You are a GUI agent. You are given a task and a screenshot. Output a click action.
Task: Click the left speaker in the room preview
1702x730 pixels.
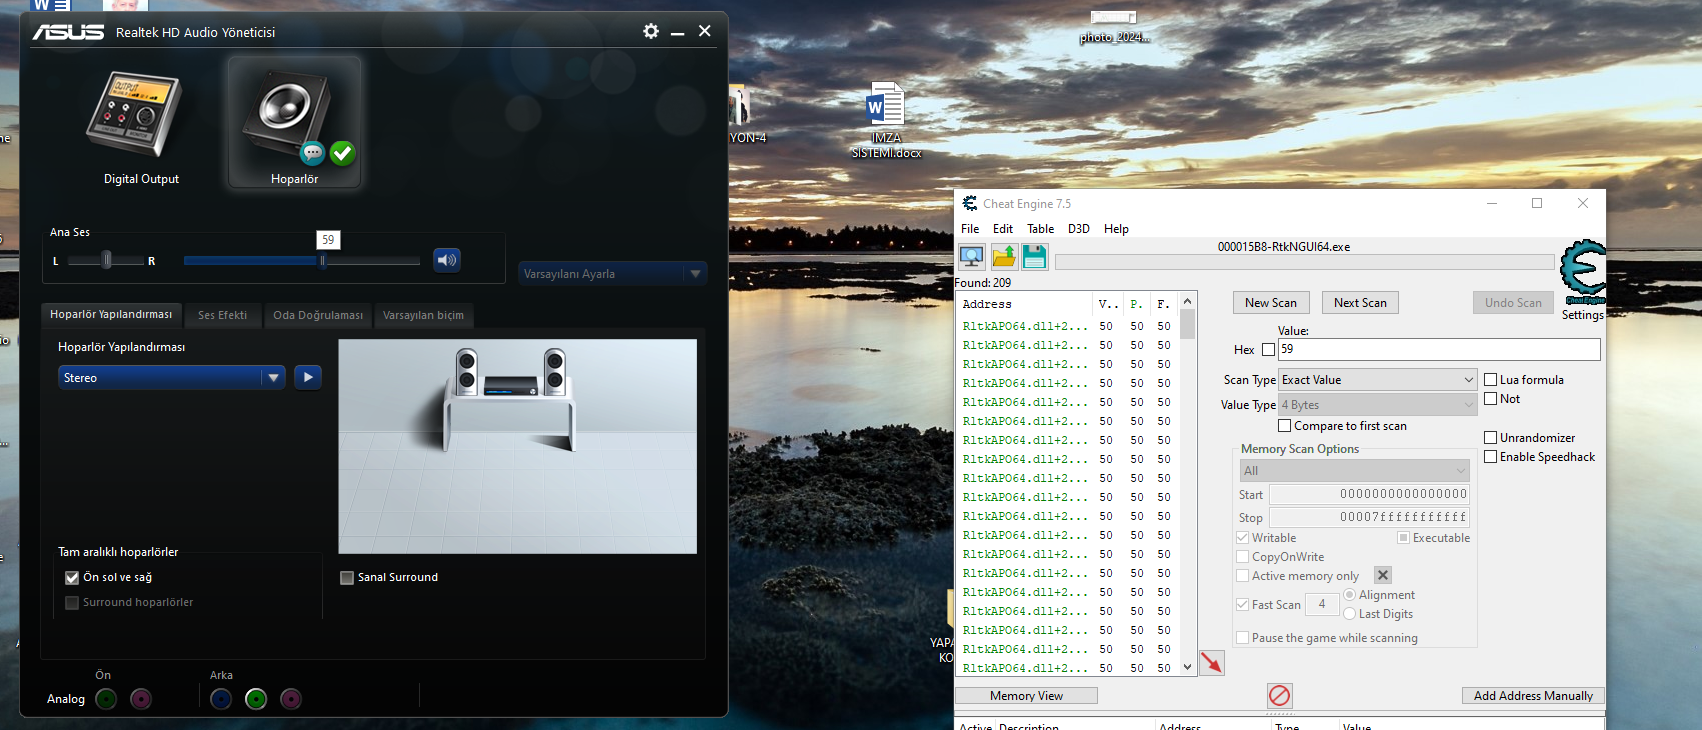pos(467,372)
